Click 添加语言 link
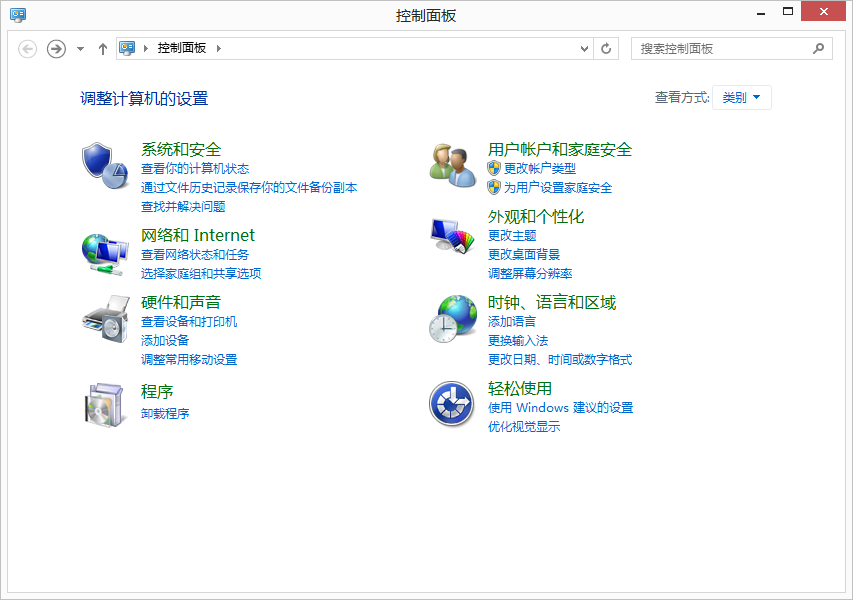Viewport: 853px width, 600px height. [x=512, y=321]
